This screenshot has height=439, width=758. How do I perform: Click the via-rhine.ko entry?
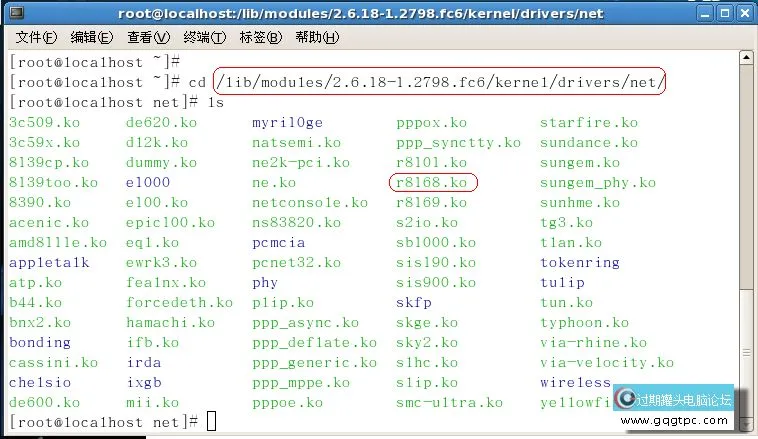(594, 343)
